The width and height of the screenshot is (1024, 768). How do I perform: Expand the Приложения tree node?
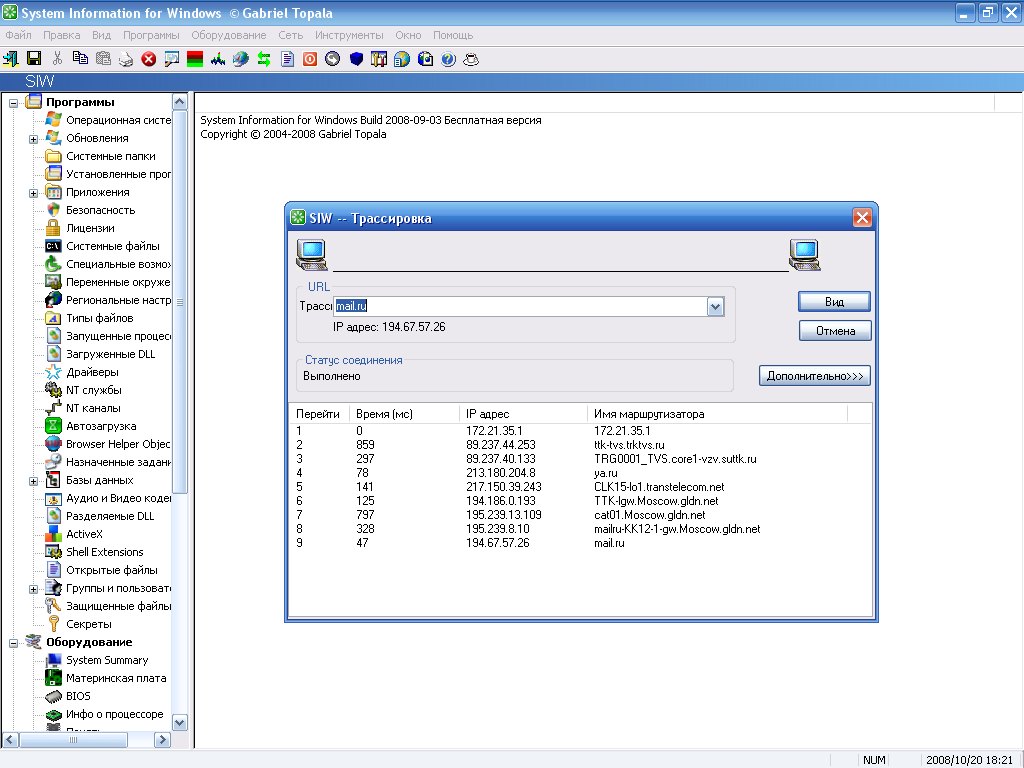33,192
